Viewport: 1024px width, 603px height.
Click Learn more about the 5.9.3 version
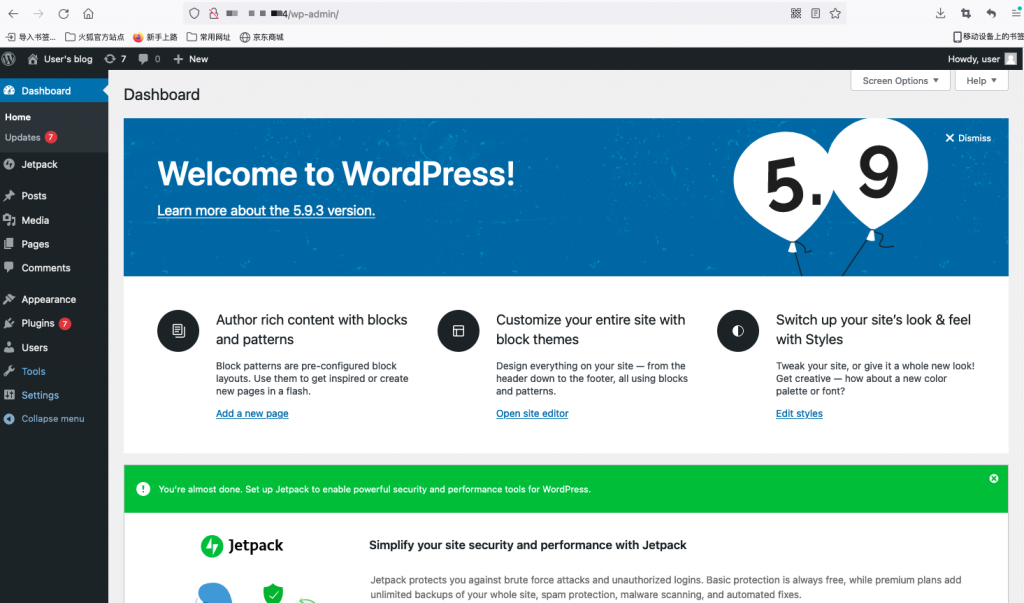(x=266, y=210)
